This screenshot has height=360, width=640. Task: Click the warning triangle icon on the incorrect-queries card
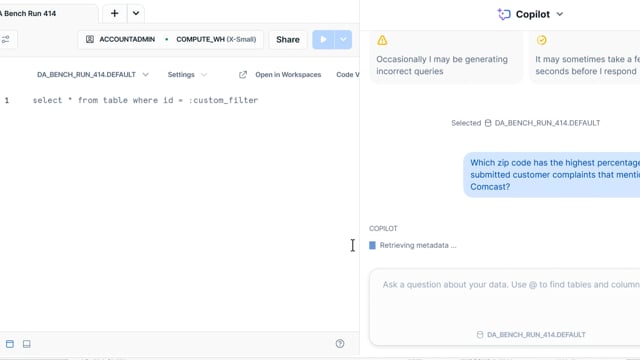(382, 40)
